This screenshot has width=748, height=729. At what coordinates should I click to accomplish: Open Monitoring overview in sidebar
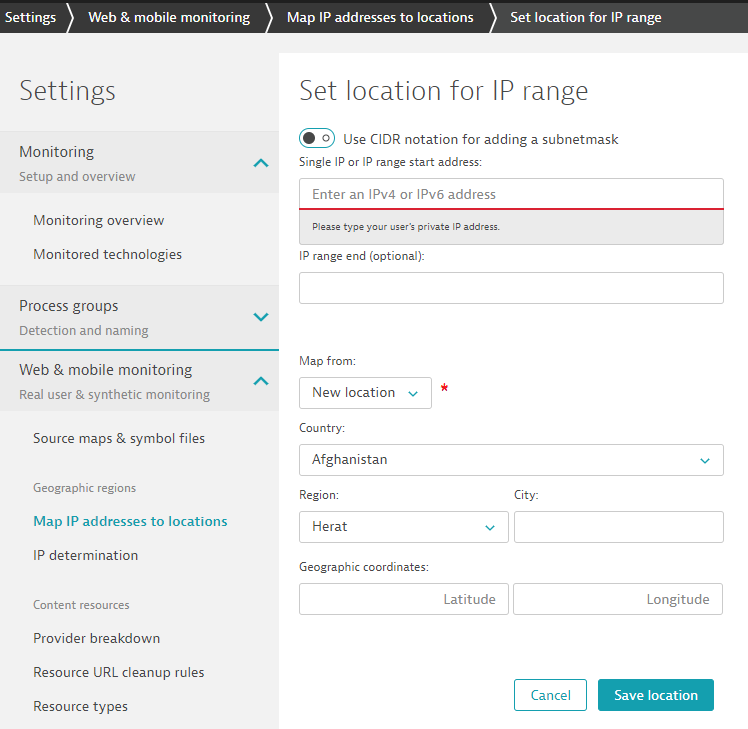[98, 220]
